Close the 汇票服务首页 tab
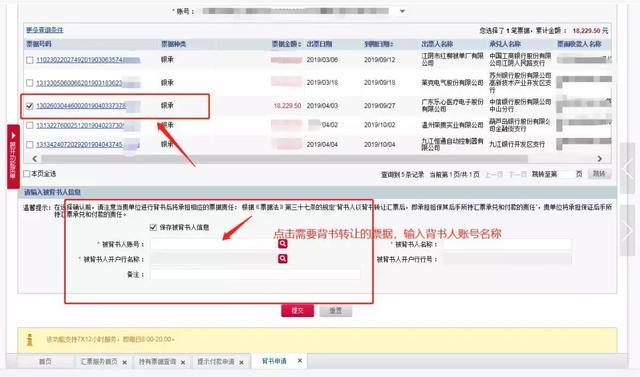640x377 pixels. pos(124,362)
